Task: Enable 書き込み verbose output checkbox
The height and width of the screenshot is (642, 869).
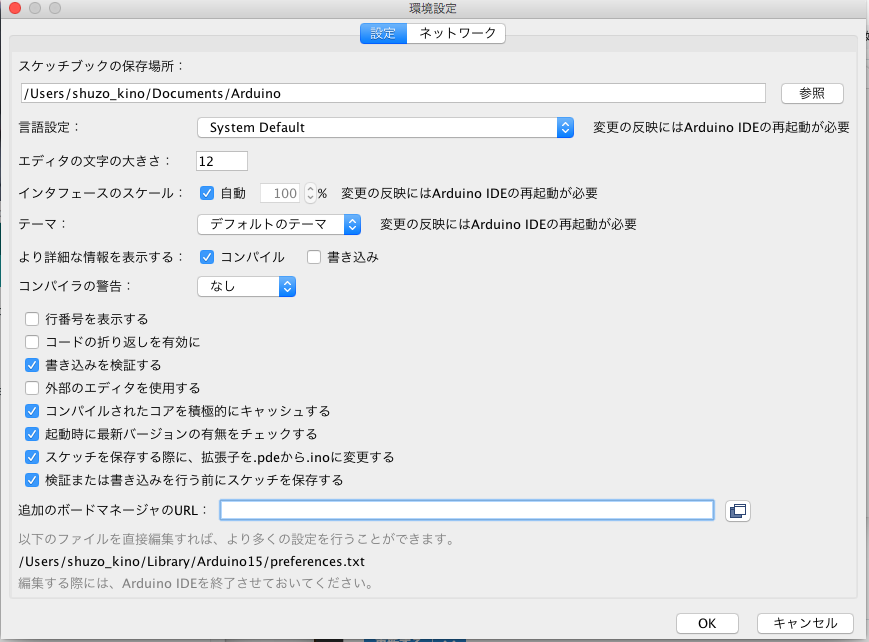Action: click(314, 257)
